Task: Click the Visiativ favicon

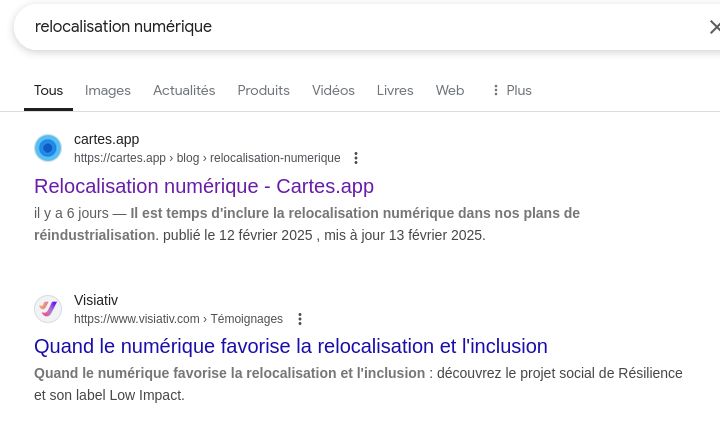Action: click(48, 309)
